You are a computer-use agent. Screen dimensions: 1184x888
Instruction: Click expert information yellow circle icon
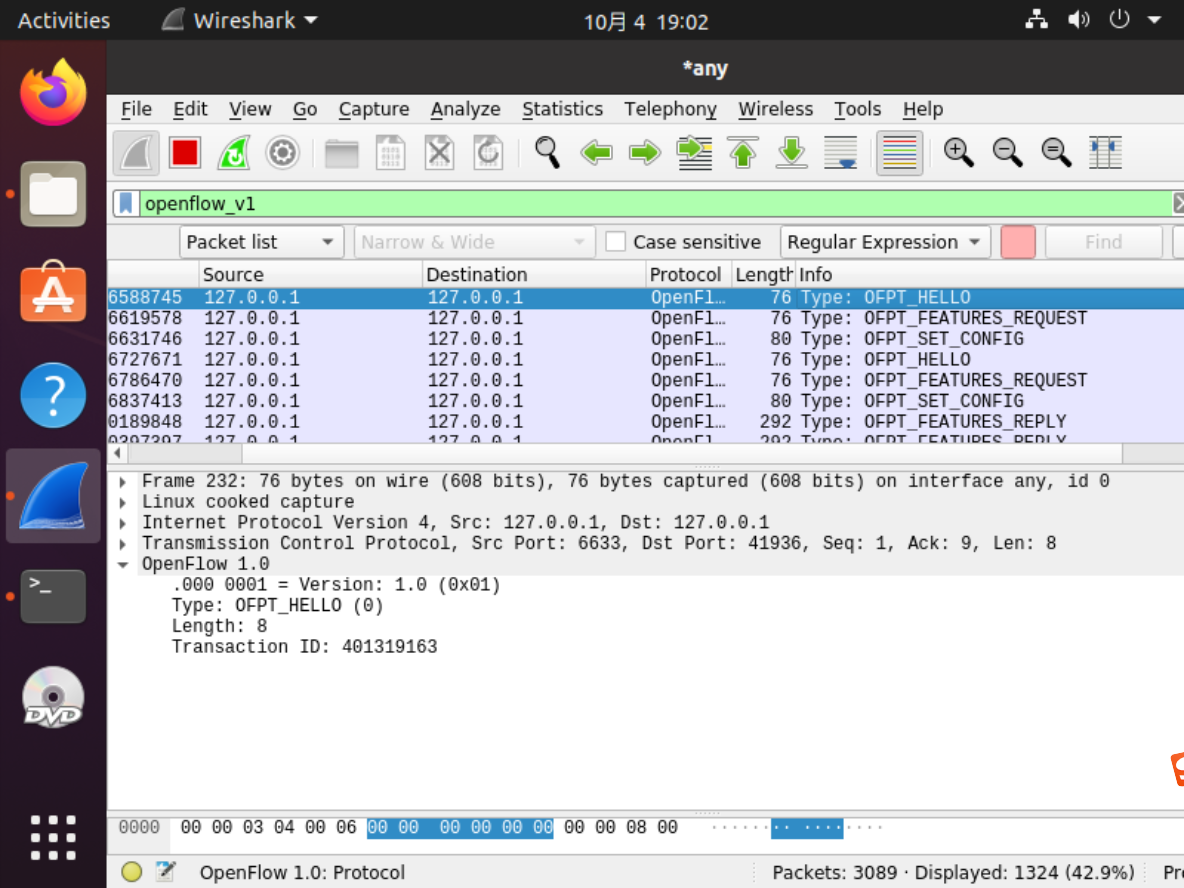131,872
